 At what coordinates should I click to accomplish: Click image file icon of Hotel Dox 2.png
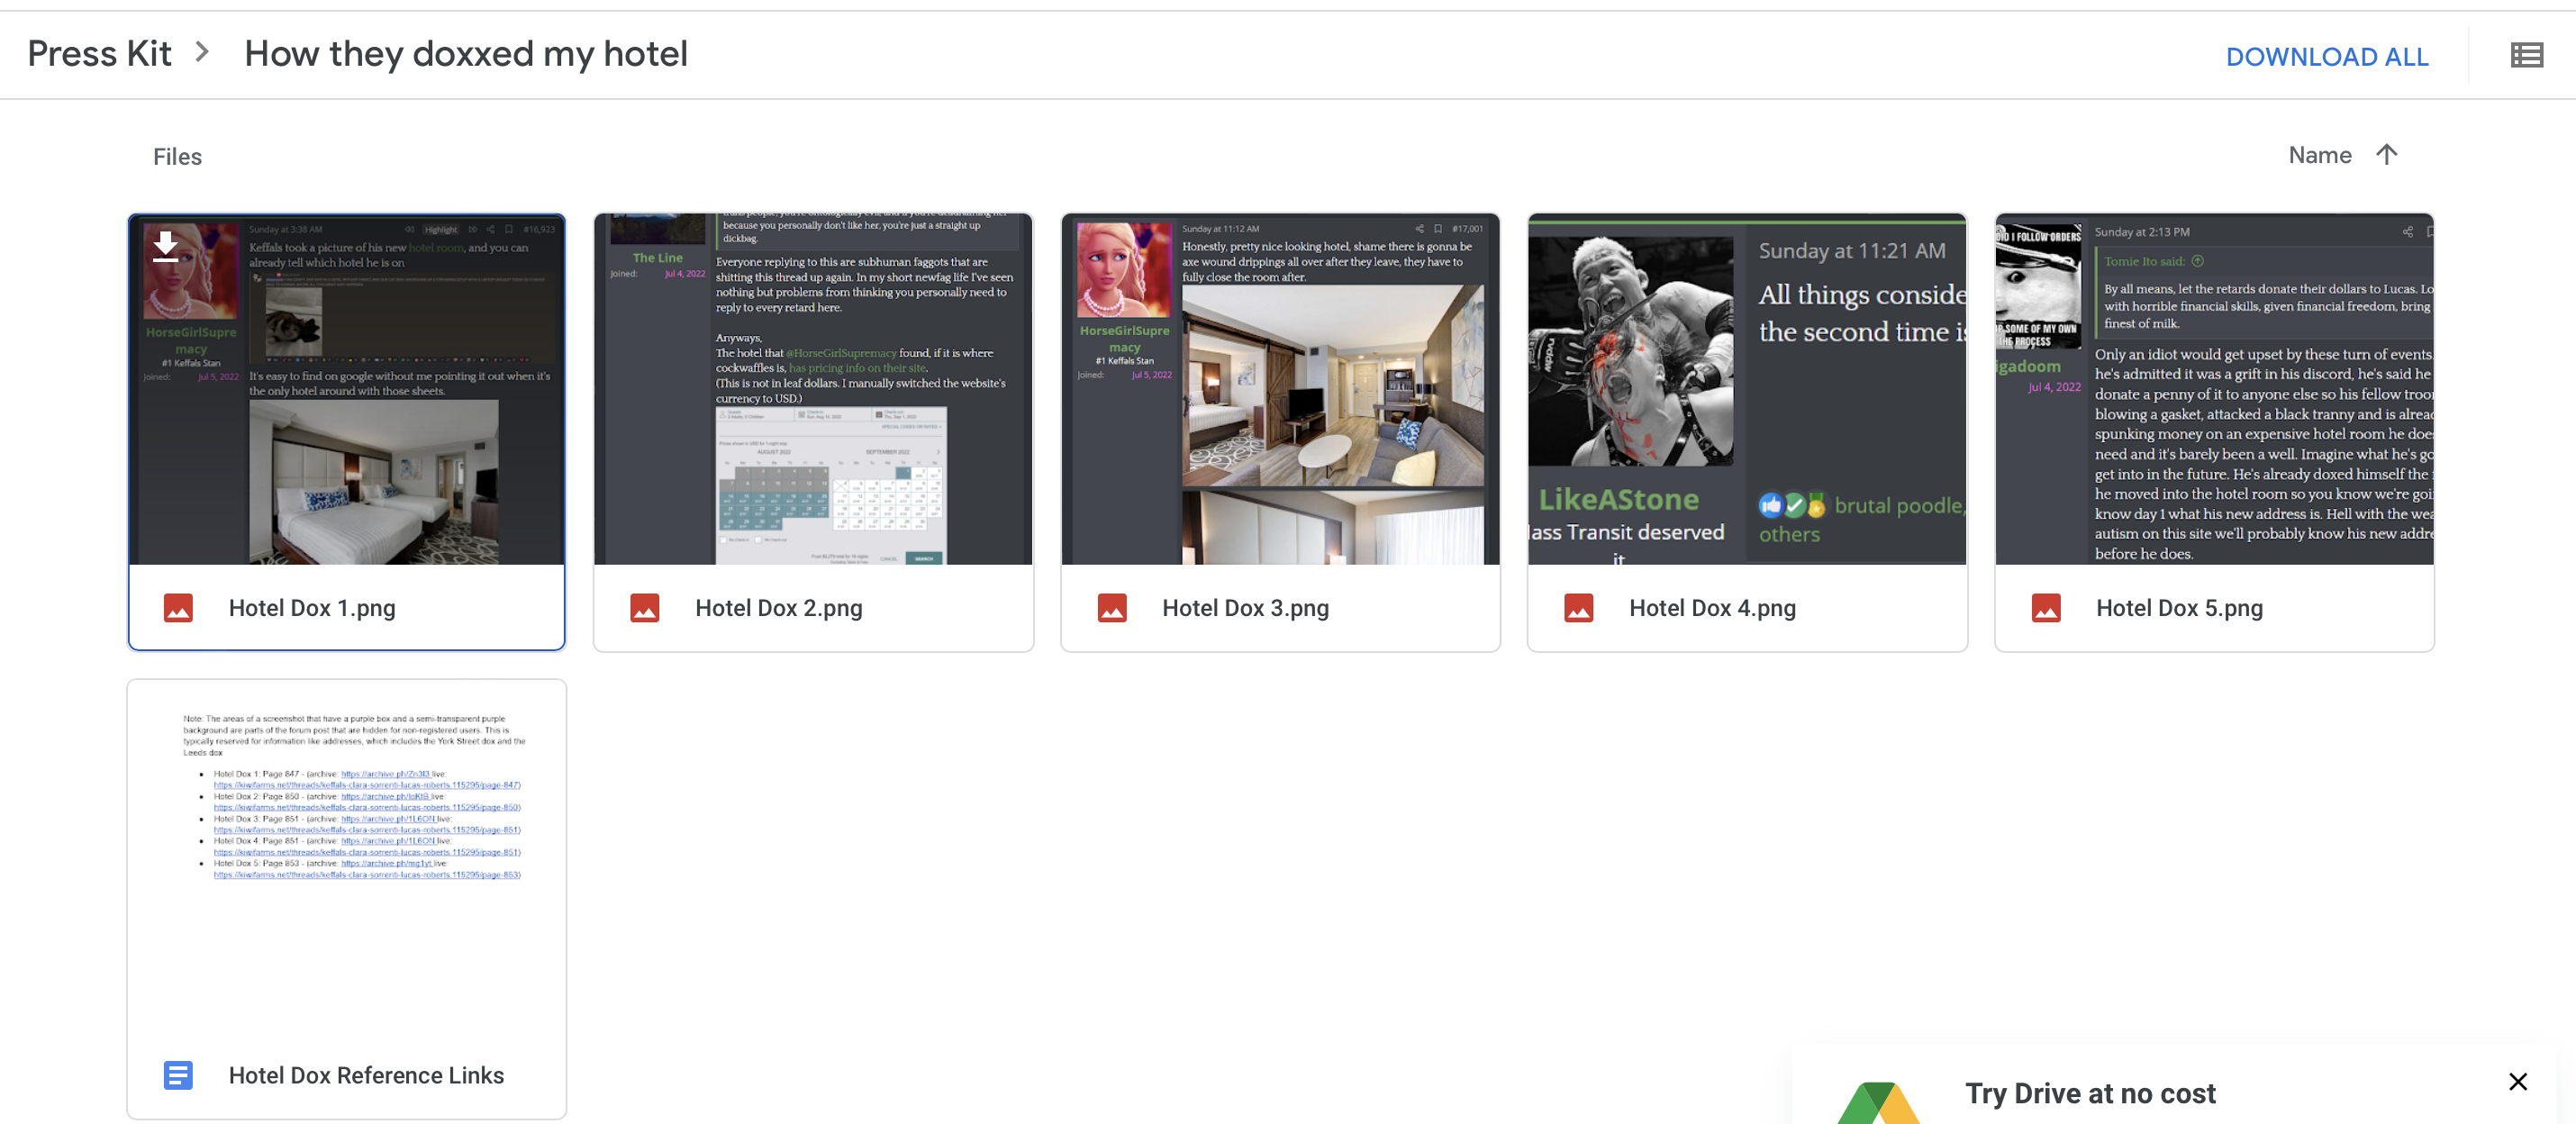point(645,608)
